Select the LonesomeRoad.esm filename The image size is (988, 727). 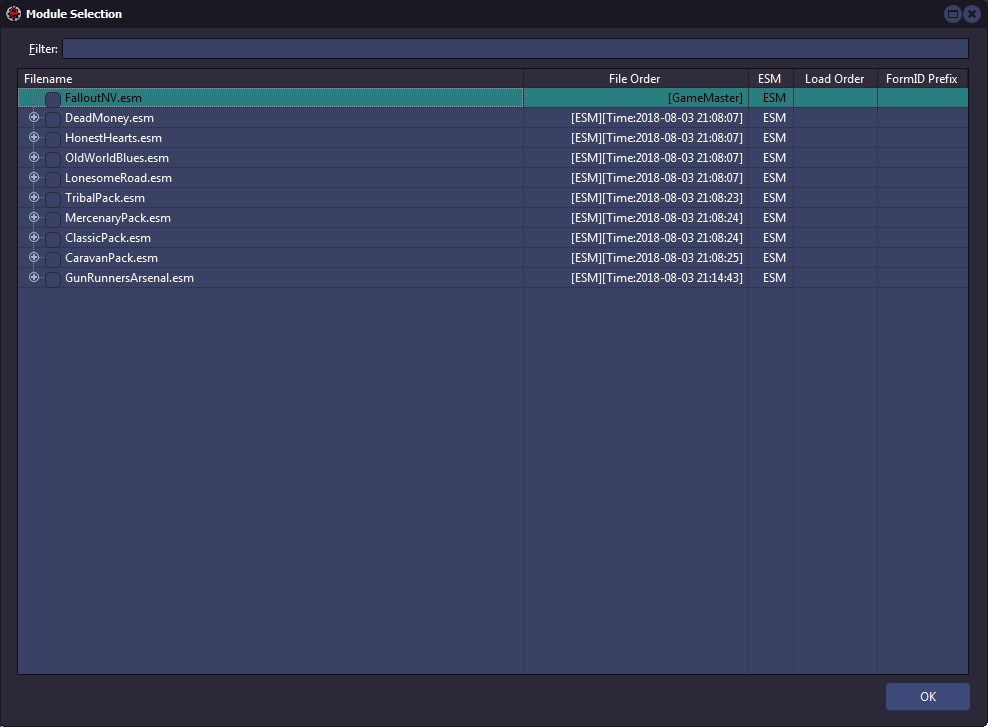[x=118, y=178]
